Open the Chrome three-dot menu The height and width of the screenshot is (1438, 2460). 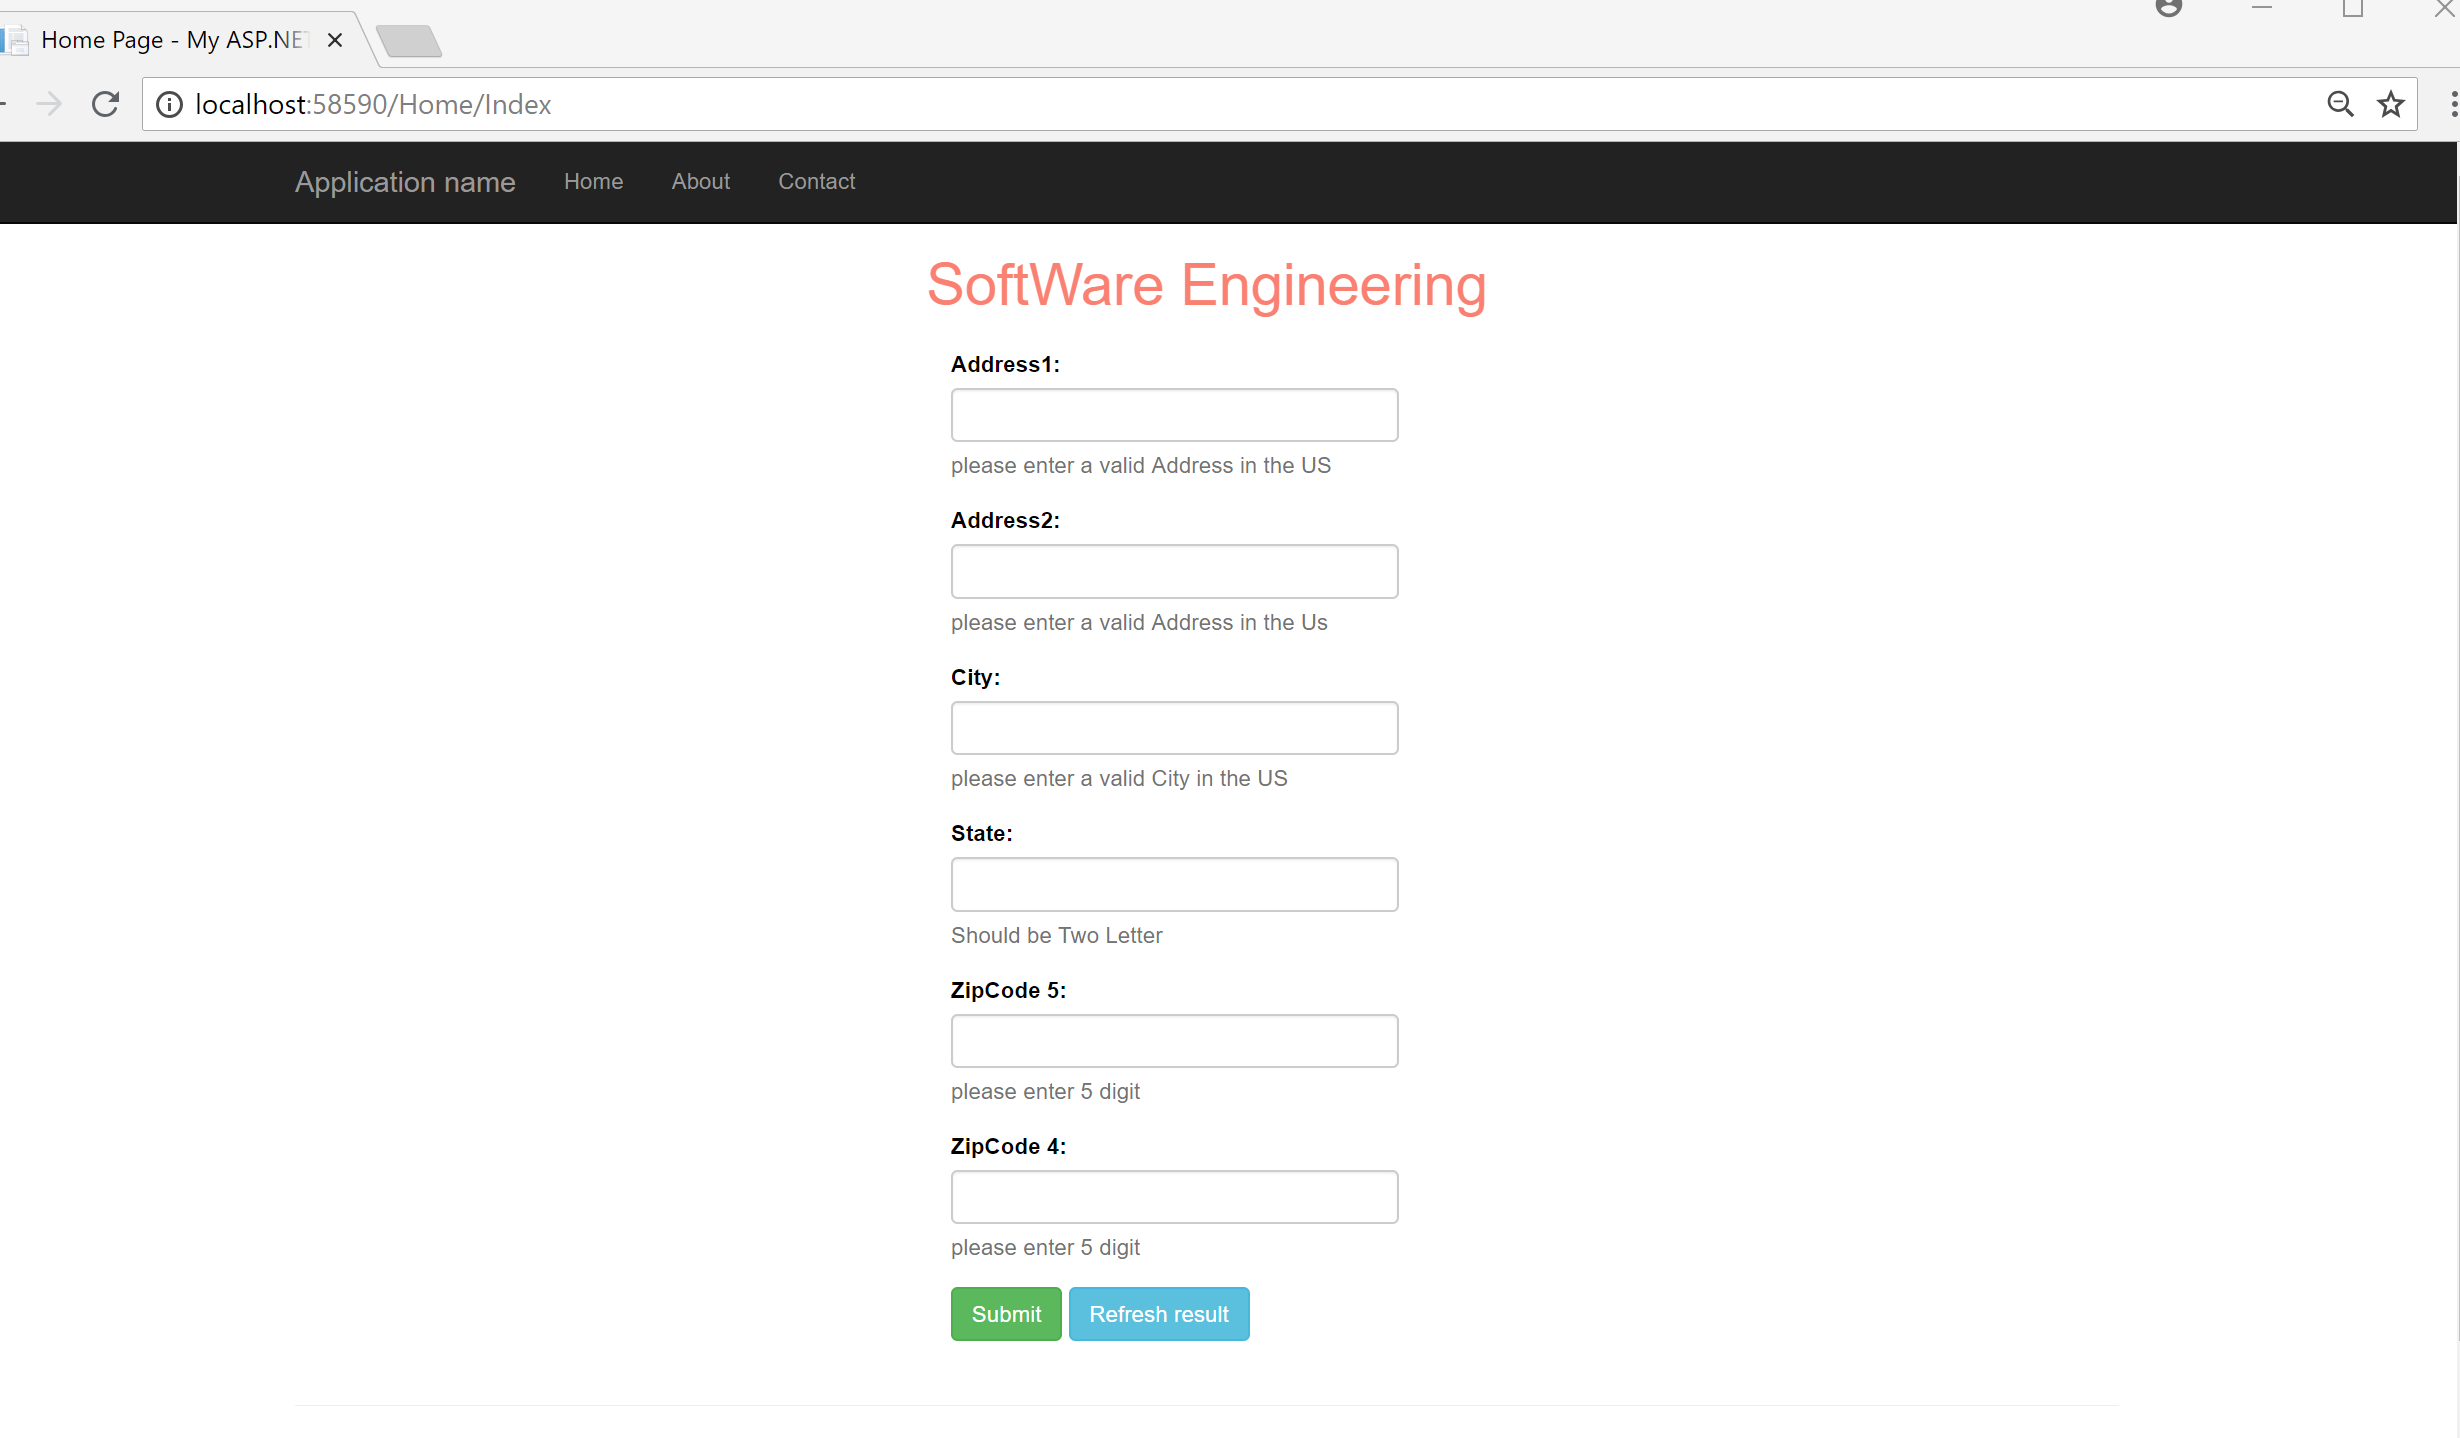click(x=2452, y=104)
